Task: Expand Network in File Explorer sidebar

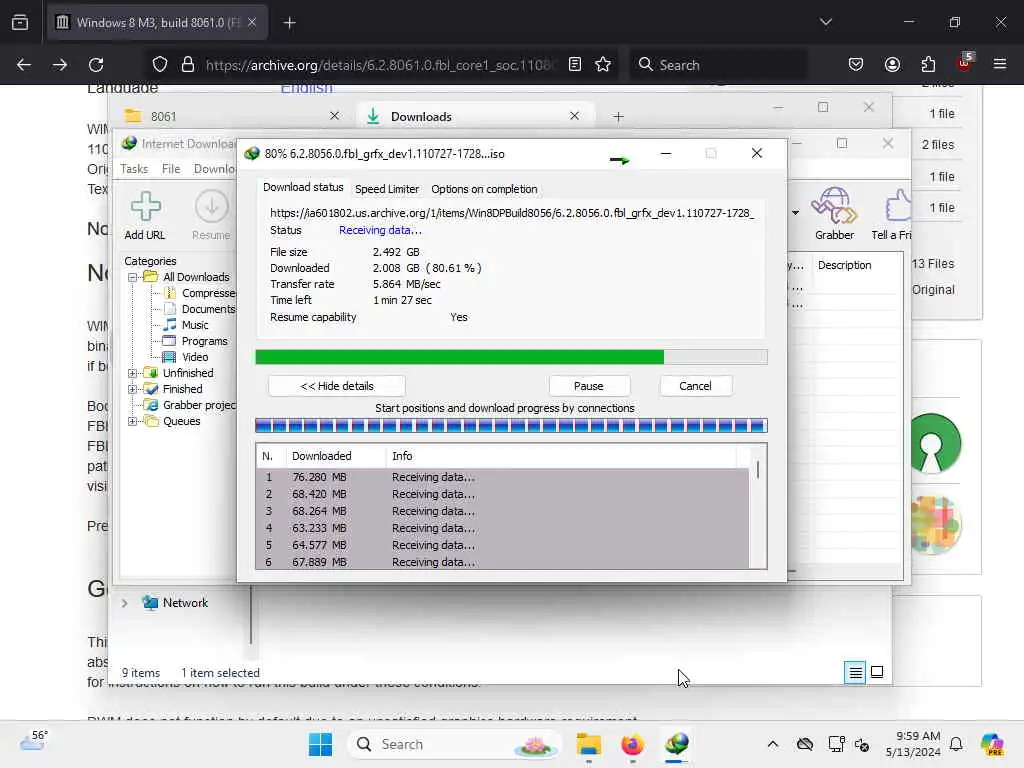Action: [124, 603]
